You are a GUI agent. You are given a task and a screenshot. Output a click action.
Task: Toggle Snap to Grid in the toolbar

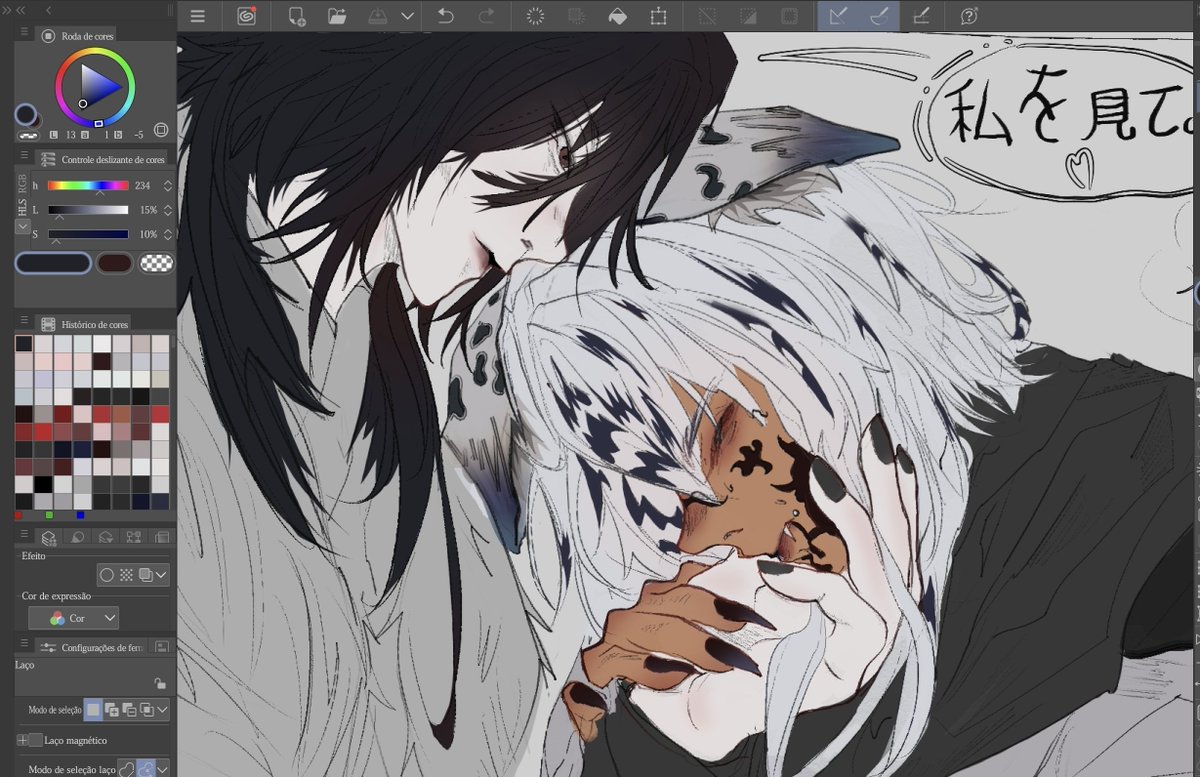921,16
